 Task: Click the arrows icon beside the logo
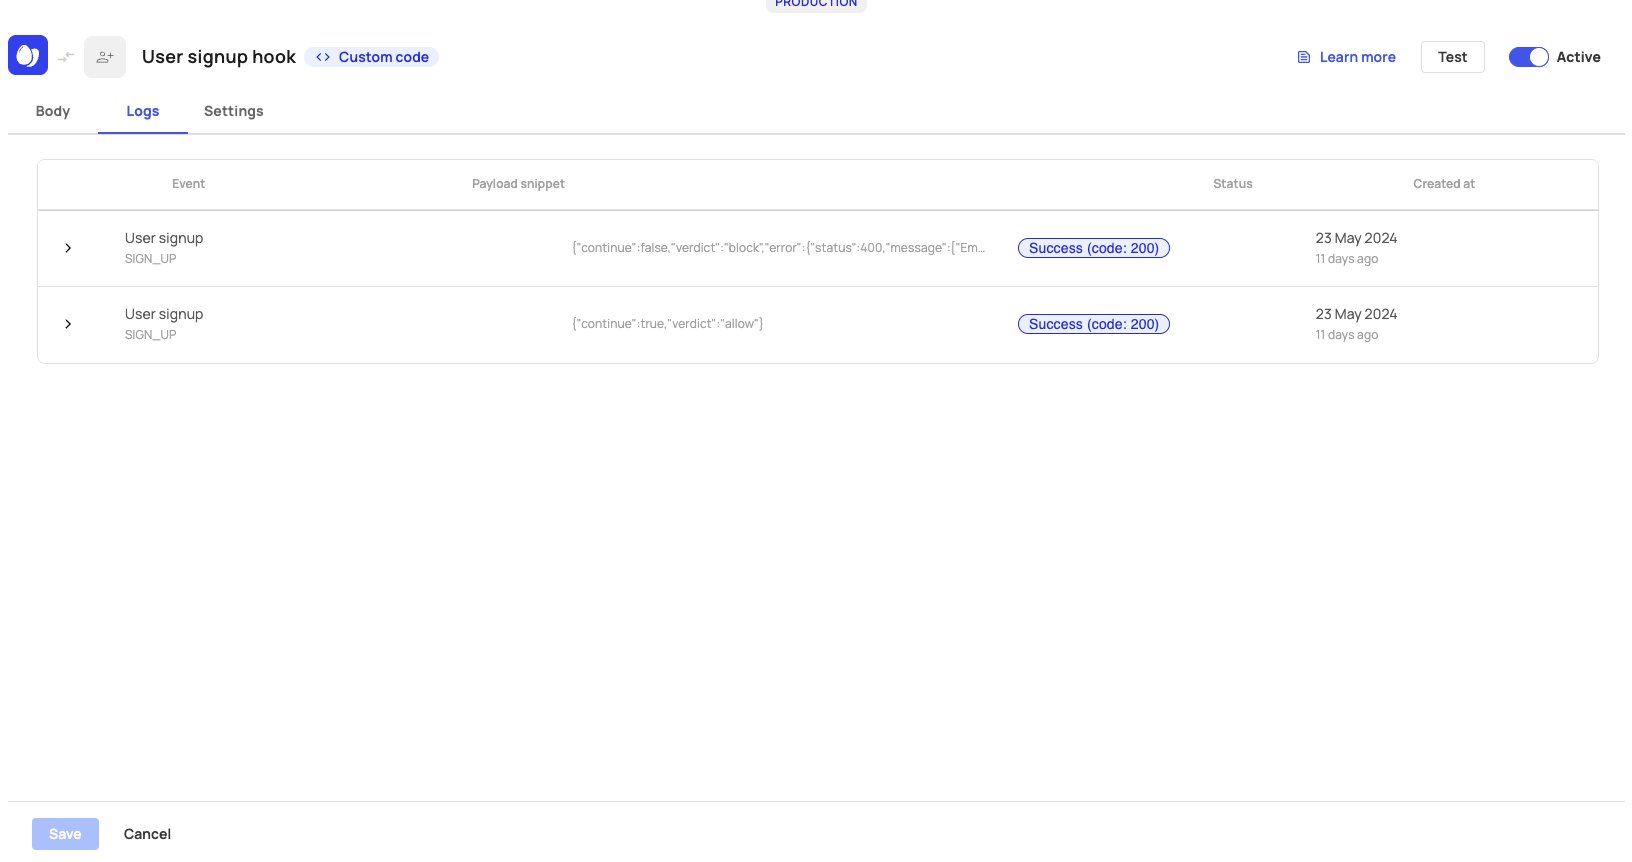pos(66,57)
